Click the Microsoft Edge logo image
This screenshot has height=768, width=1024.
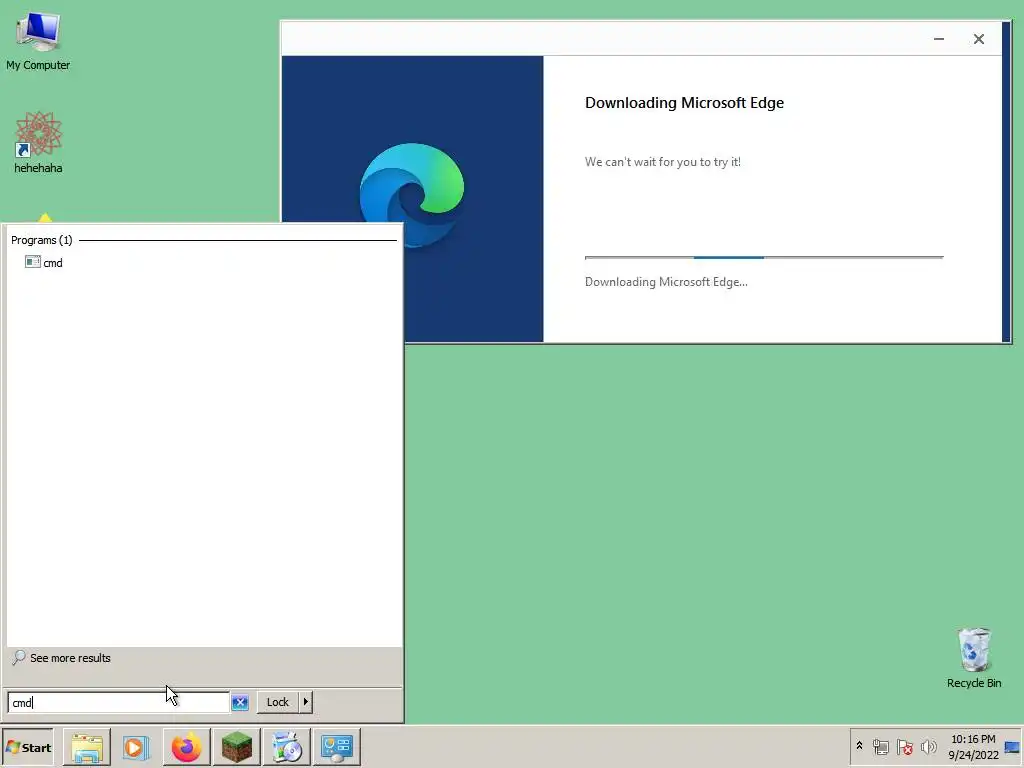(412, 195)
